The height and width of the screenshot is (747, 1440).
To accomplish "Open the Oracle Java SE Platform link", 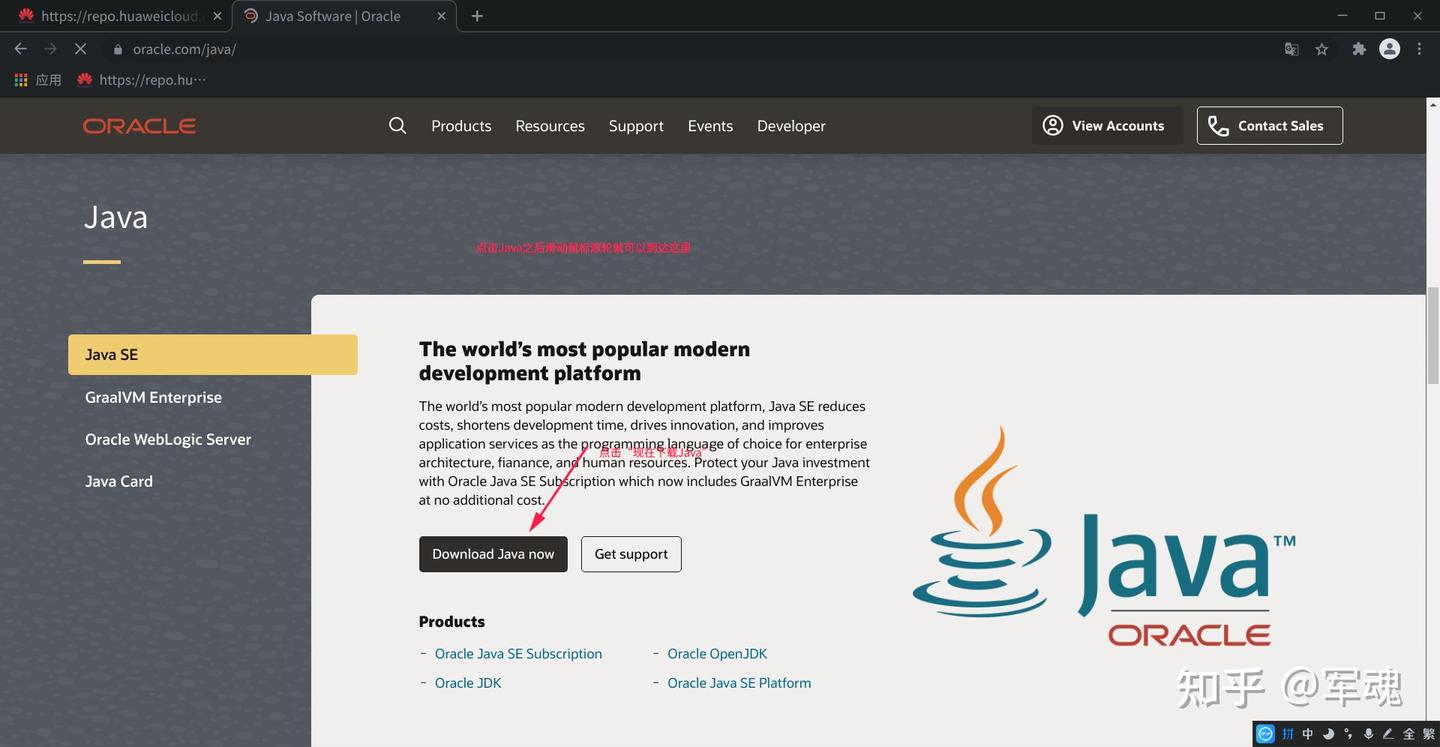I will point(739,683).
